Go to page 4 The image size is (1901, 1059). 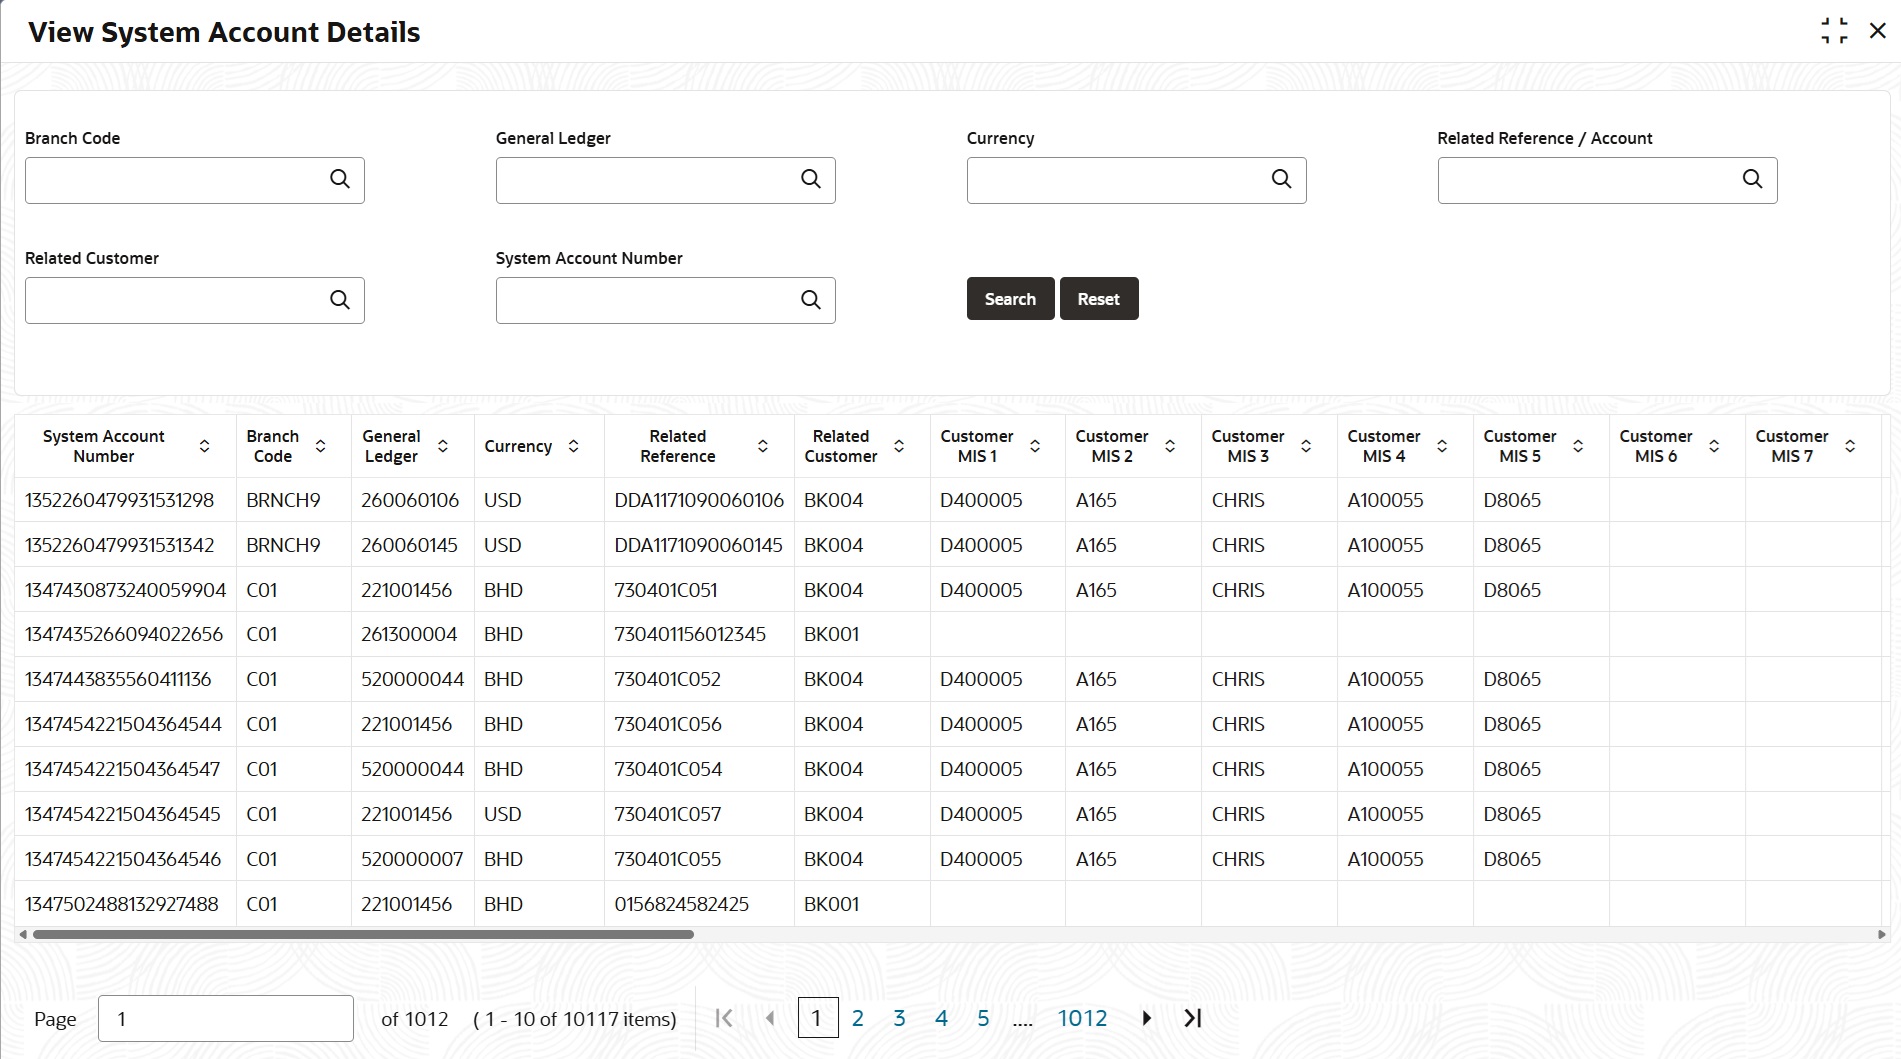[x=941, y=1018]
